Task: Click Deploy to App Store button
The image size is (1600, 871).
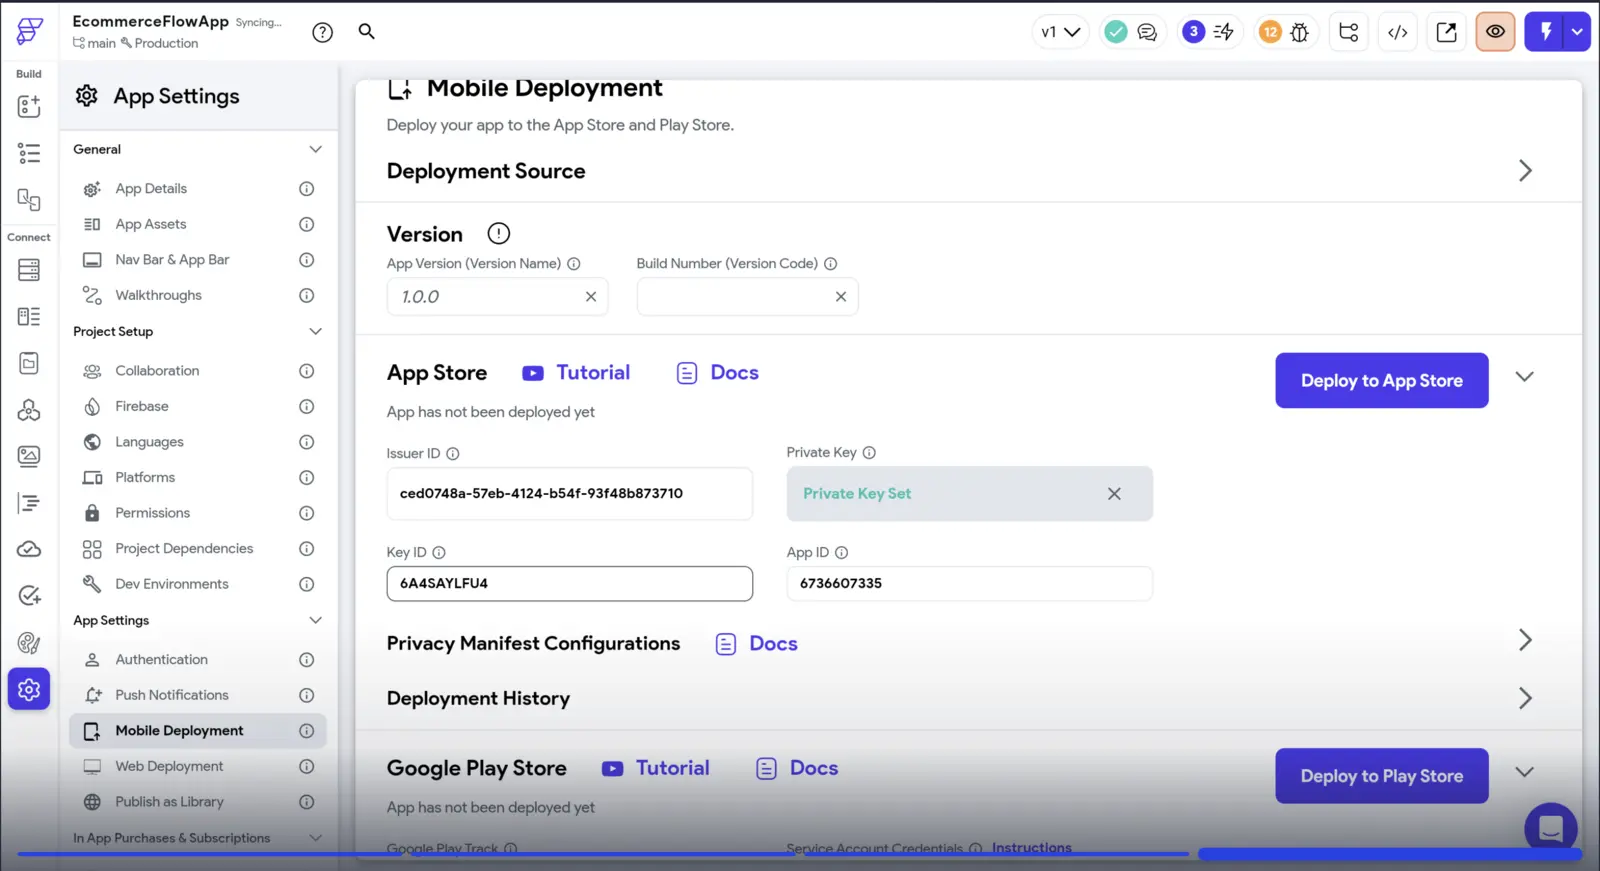Action: pyautogui.click(x=1381, y=381)
